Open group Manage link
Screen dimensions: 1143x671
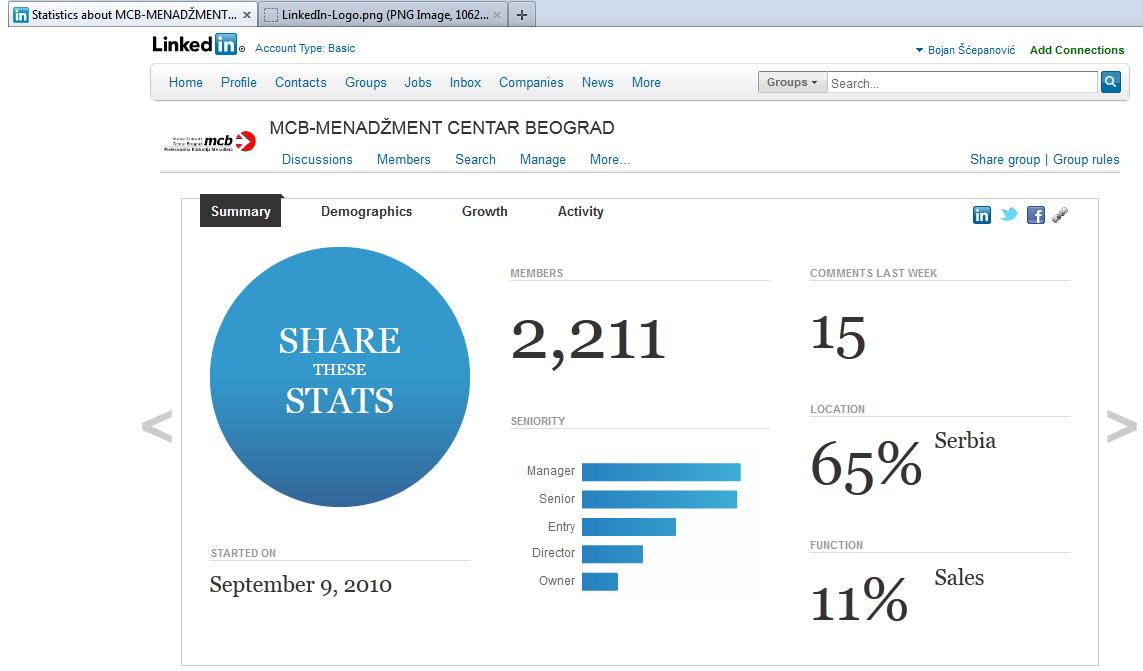542,159
